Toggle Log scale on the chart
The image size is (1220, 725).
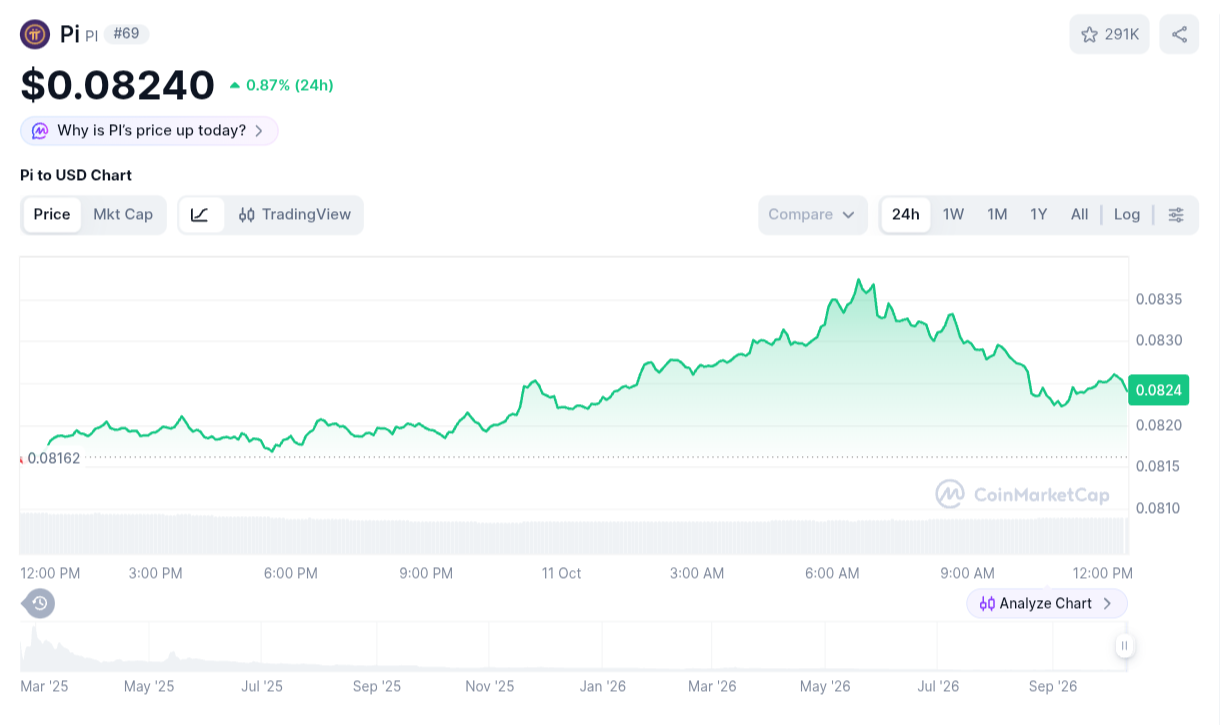1127,215
